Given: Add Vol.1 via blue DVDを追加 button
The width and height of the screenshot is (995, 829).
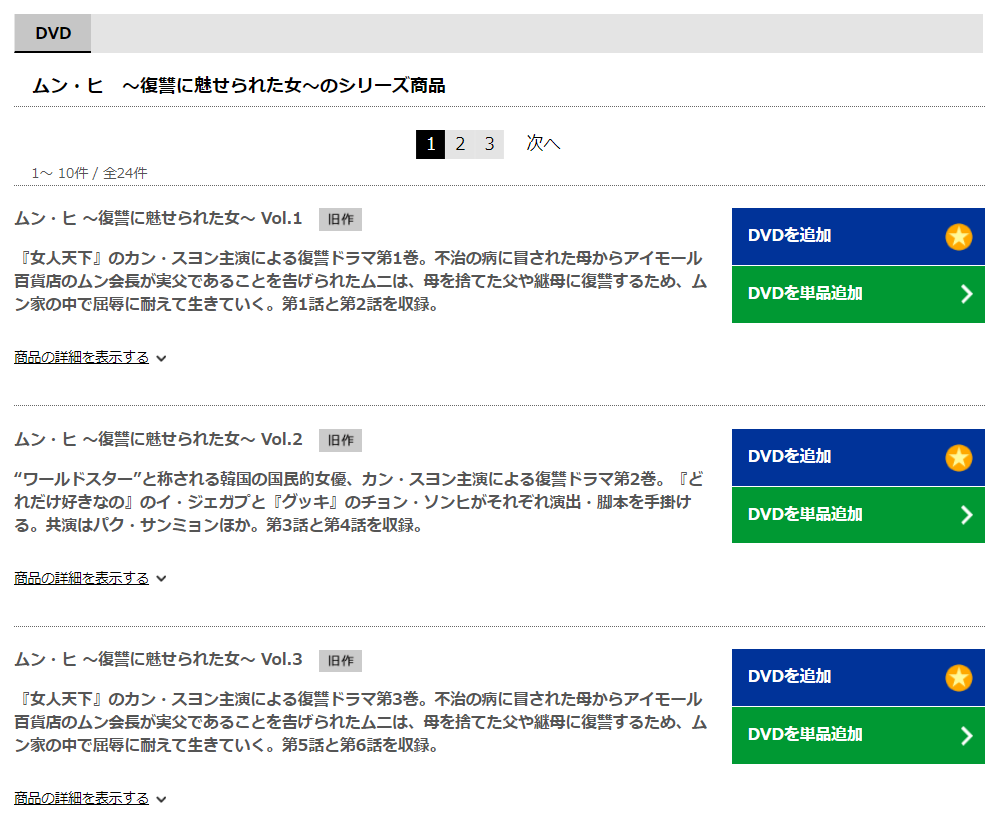Looking at the screenshot, I should pos(858,236).
